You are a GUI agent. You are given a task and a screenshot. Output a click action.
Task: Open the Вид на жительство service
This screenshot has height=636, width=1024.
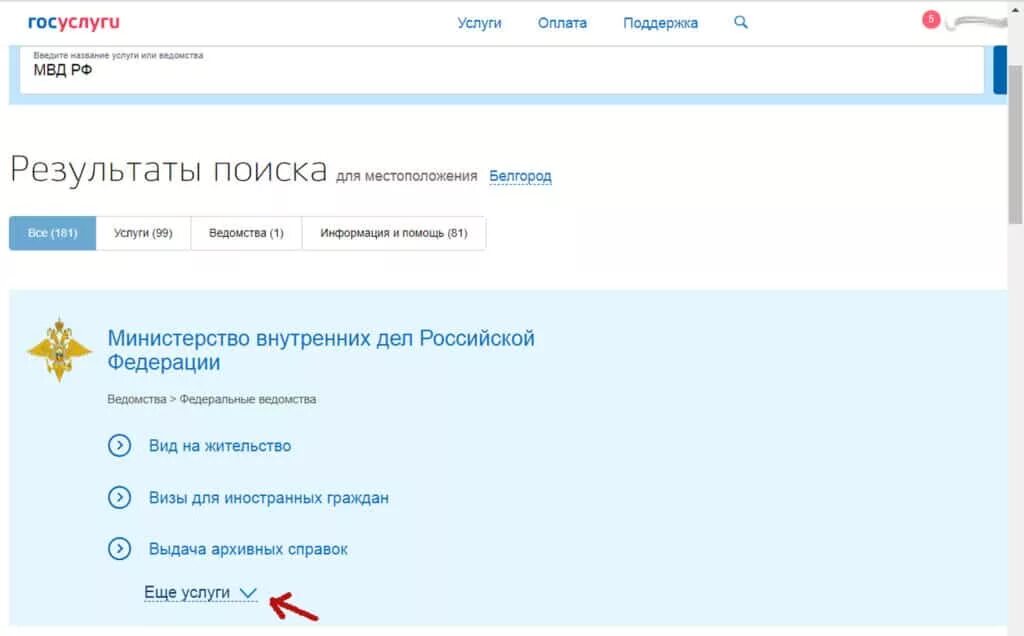click(x=220, y=446)
